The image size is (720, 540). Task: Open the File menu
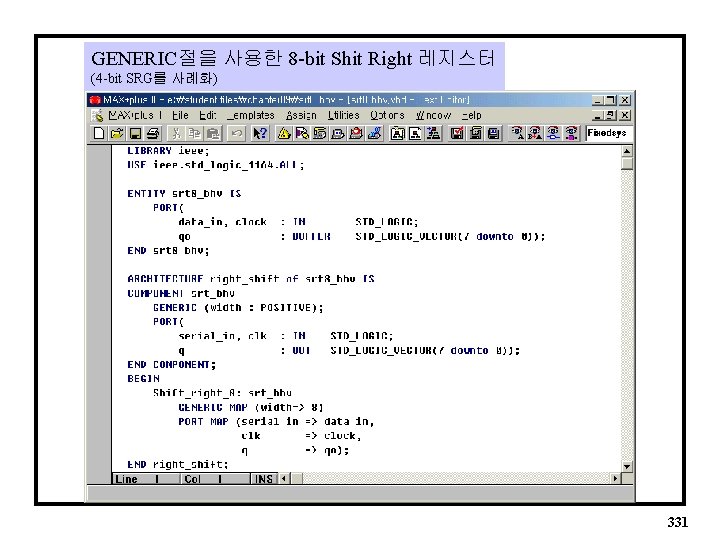click(x=180, y=115)
